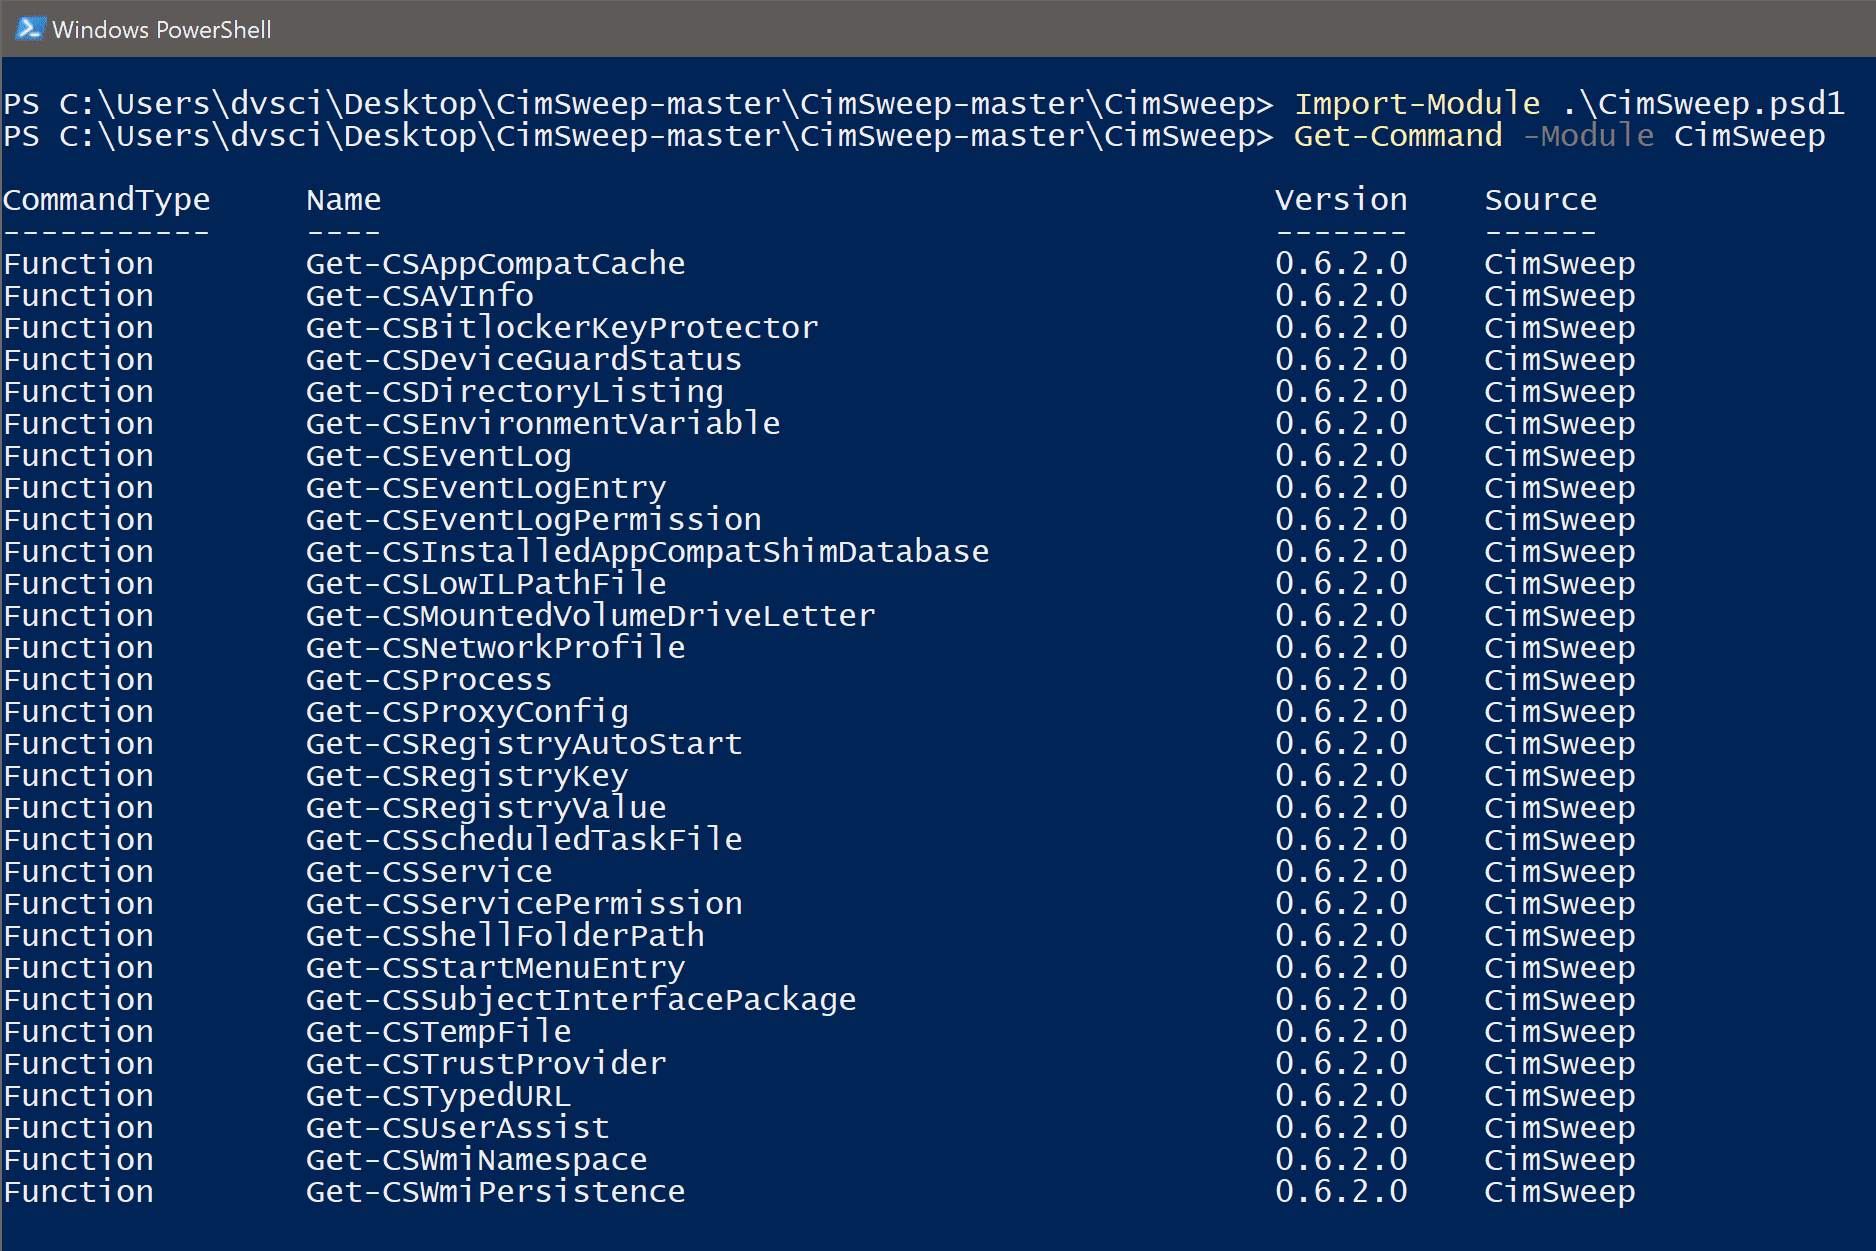Click the Get-Command command text
This screenshot has height=1251, width=1876.
(1398, 135)
